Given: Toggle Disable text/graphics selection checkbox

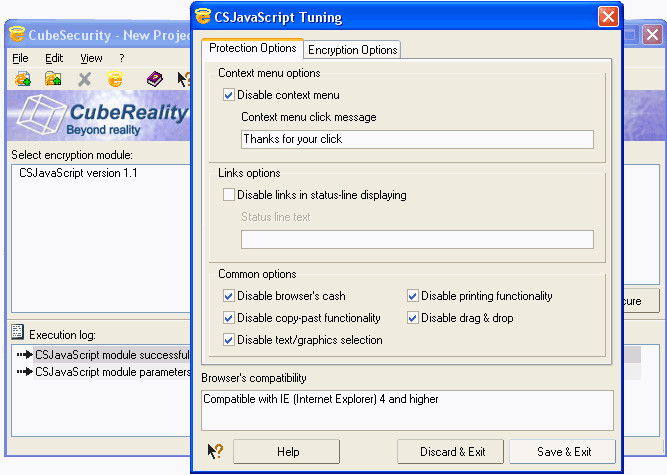Looking at the screenshot, I should (x=229, y=340).
